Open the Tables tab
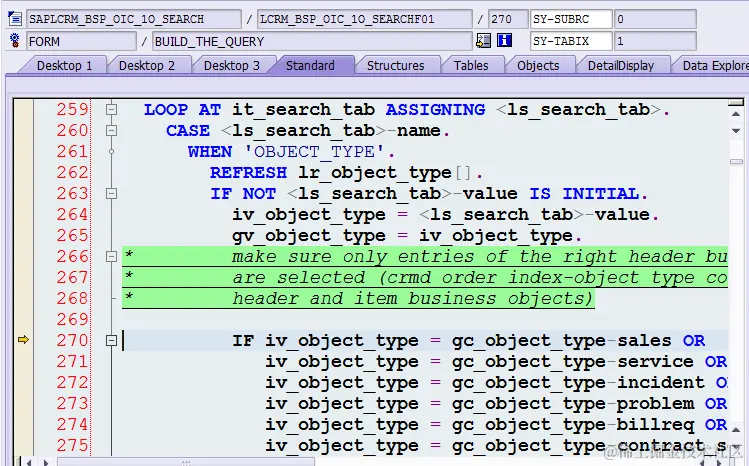This screenshot has height=466, width=749. [x=471, y=65]
